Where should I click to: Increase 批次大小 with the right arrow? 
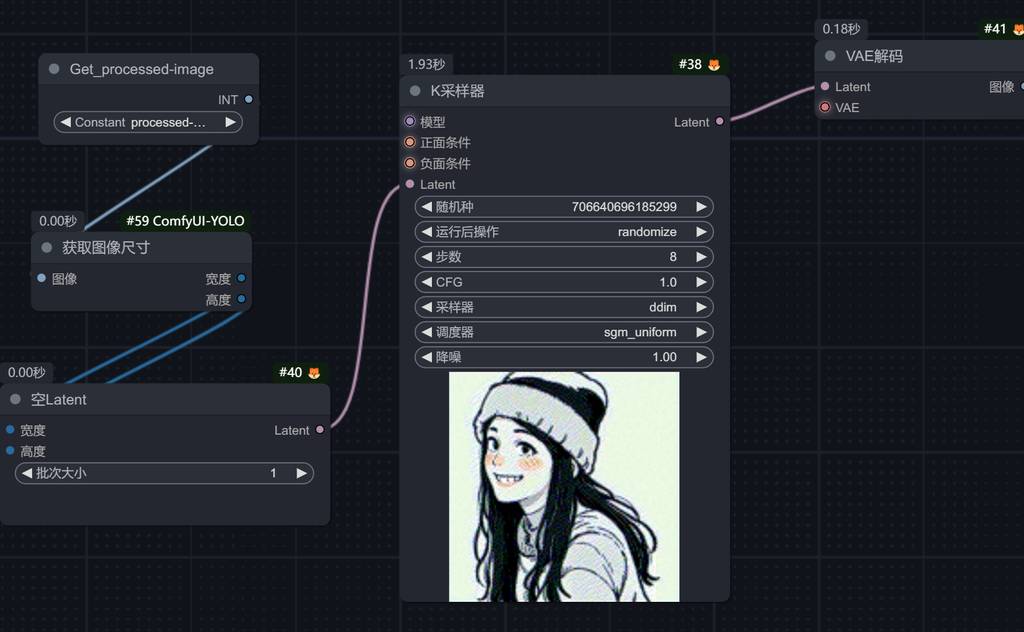click(301, 473)
